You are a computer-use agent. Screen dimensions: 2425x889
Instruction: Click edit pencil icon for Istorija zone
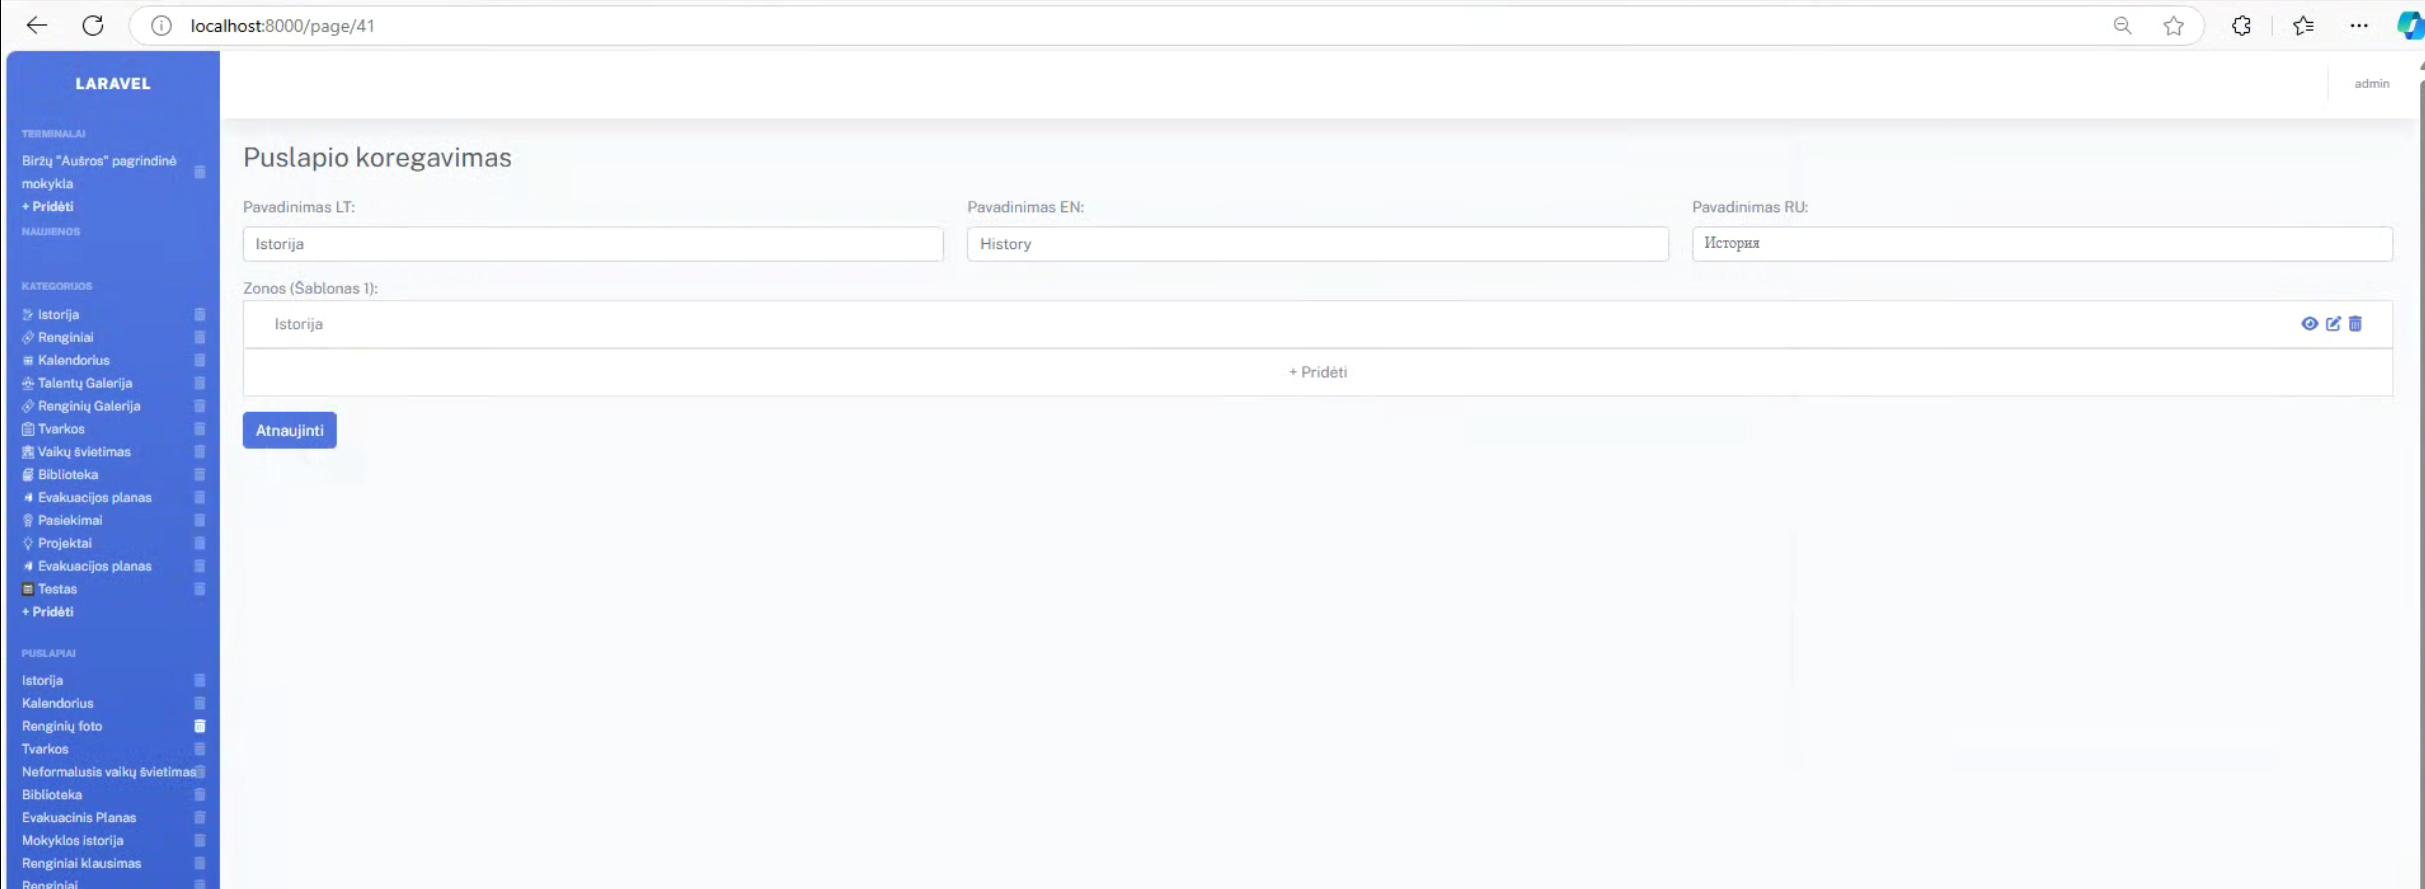point(2333,324)
